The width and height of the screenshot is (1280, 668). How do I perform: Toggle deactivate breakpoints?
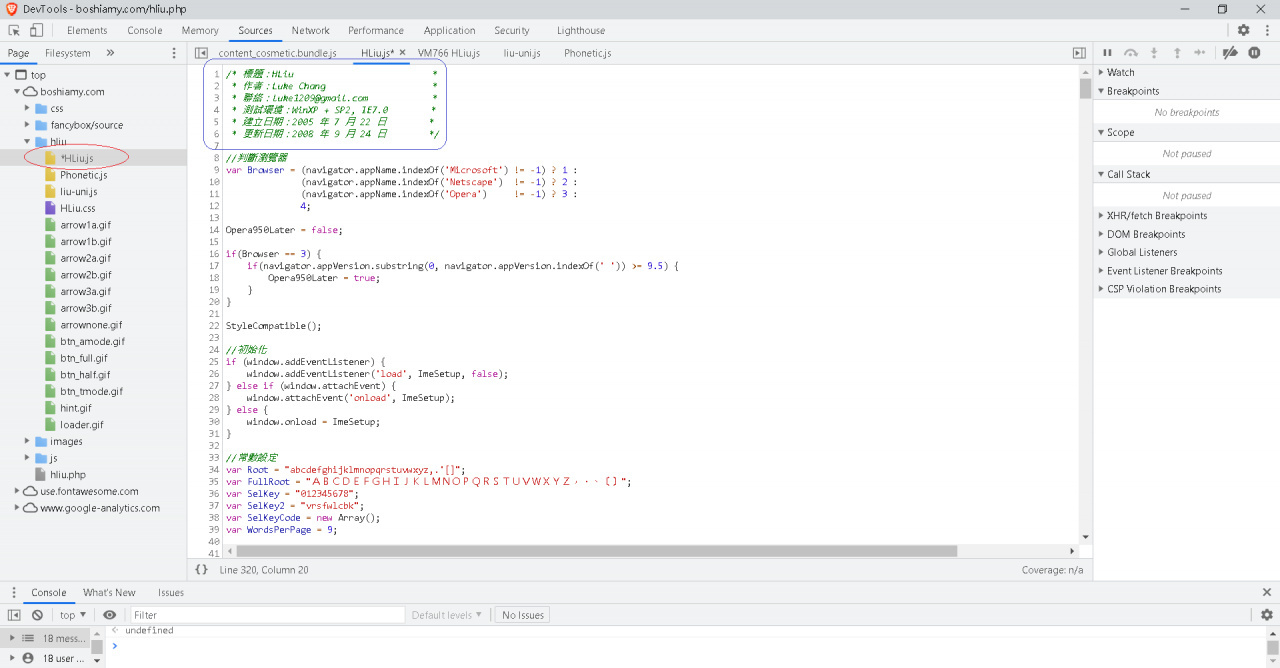pyautogui.click(x=1230, y=53)
